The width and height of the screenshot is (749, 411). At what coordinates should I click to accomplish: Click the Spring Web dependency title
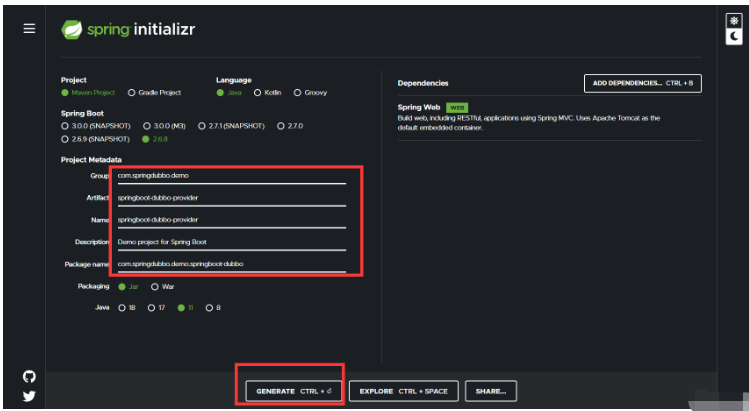tap(418, 107)
